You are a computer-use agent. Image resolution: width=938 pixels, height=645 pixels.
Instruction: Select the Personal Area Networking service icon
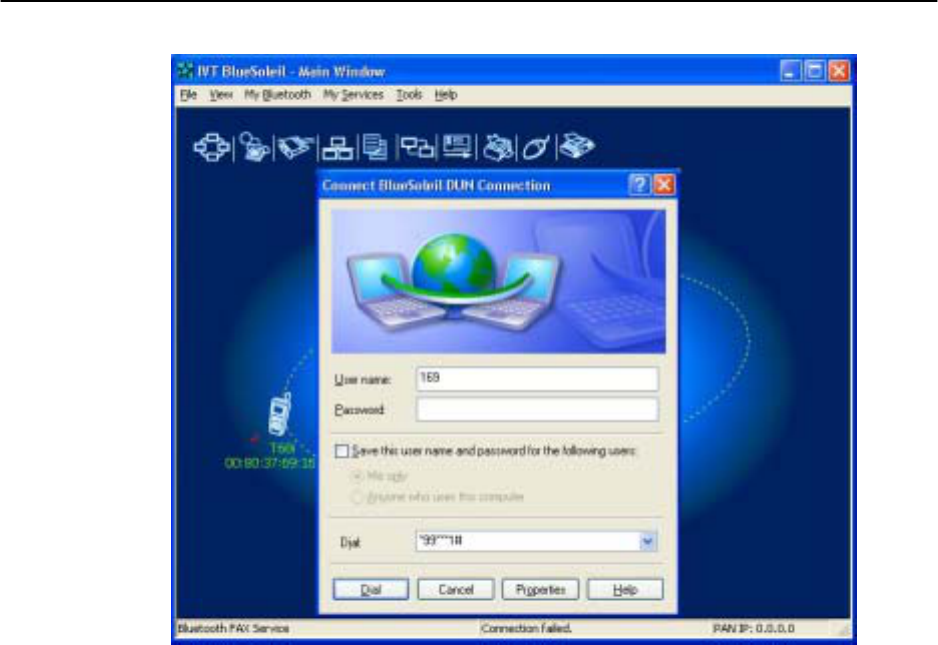[212, 147]
